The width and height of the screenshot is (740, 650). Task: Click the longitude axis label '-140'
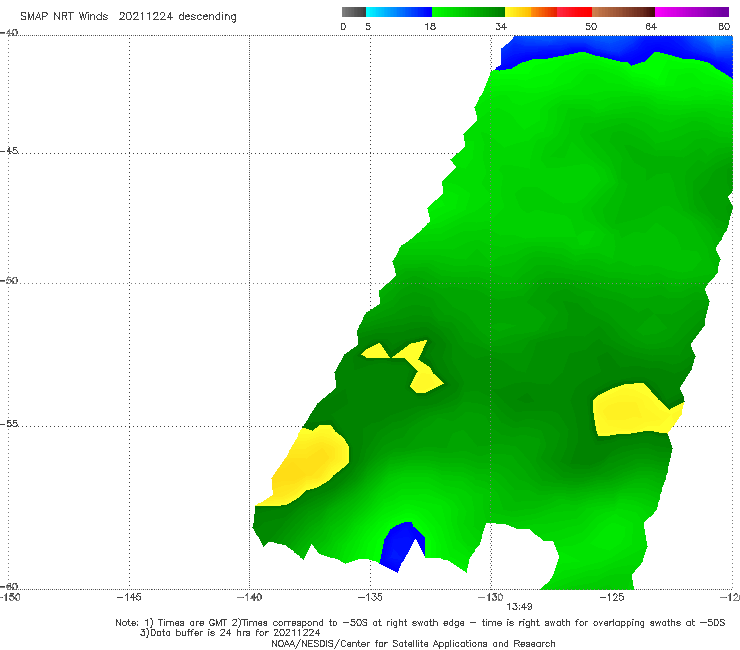pos(249,597)
